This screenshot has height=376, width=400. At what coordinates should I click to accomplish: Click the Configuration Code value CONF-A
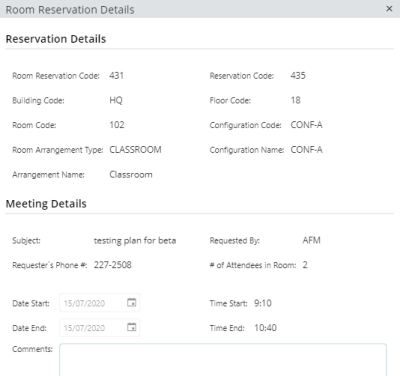click(x=306, y=125)
